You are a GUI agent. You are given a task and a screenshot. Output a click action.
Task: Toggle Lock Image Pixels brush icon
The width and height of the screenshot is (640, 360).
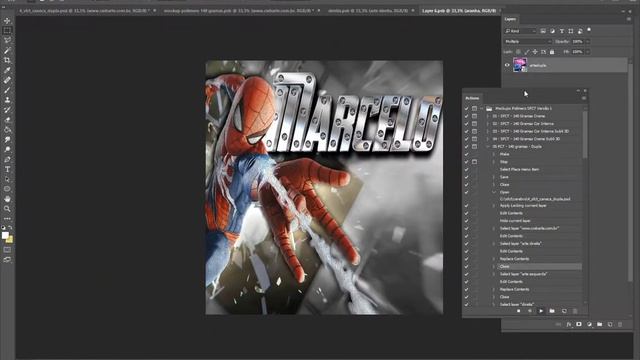(x=527, y=52)
